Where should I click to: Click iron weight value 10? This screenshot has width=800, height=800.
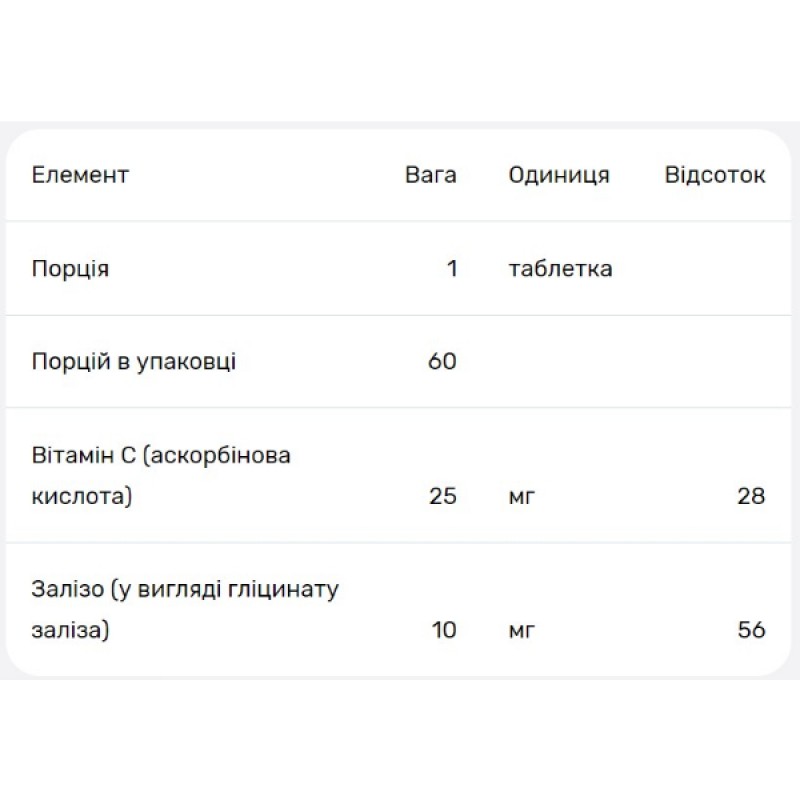click(x=442, y=630)
